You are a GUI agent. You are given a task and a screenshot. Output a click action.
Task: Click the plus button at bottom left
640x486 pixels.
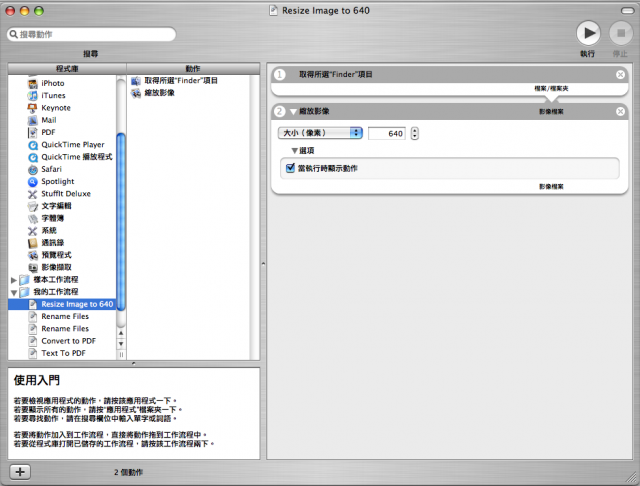pos(20,472)
